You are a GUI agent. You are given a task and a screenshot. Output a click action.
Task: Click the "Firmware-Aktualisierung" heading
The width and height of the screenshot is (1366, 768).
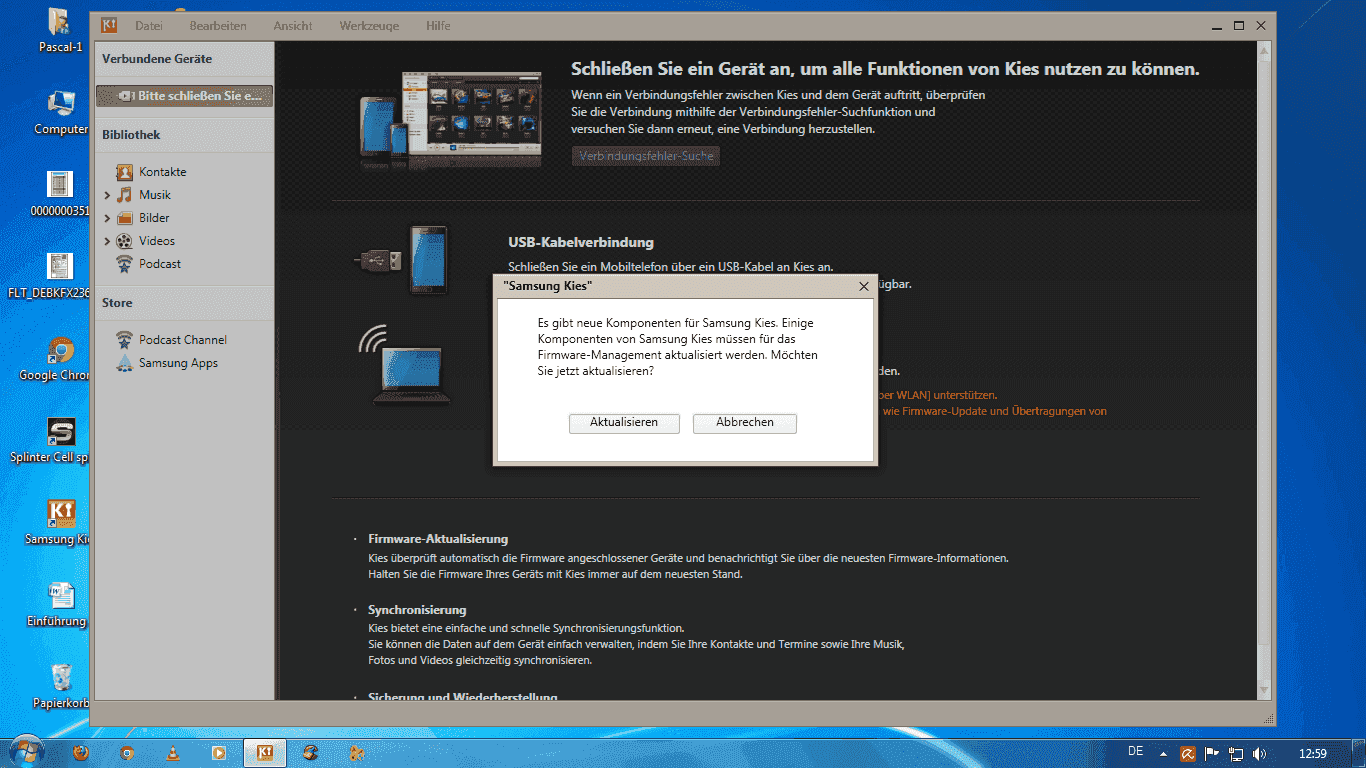point(438,539)
